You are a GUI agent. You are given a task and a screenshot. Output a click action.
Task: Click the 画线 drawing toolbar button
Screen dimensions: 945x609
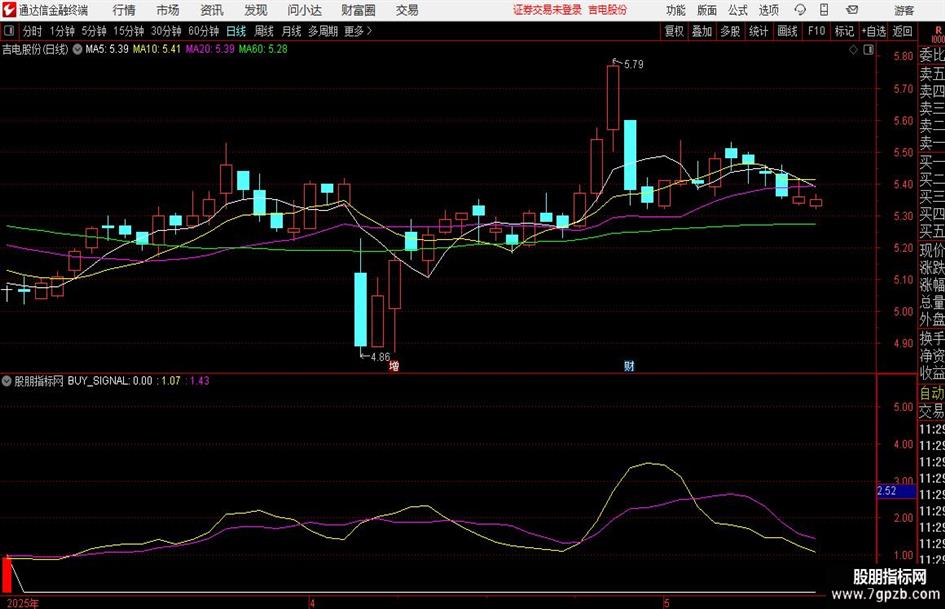click(787, 31)
